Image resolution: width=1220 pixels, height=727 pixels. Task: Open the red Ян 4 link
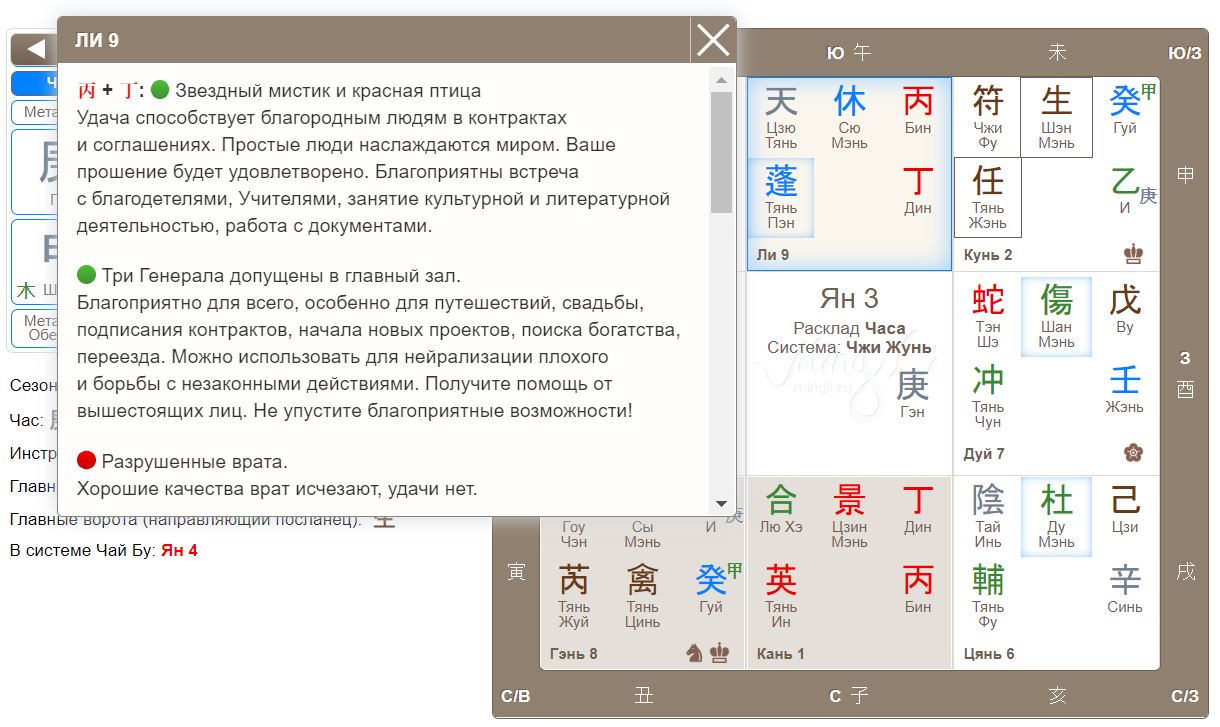coord(179,550)
